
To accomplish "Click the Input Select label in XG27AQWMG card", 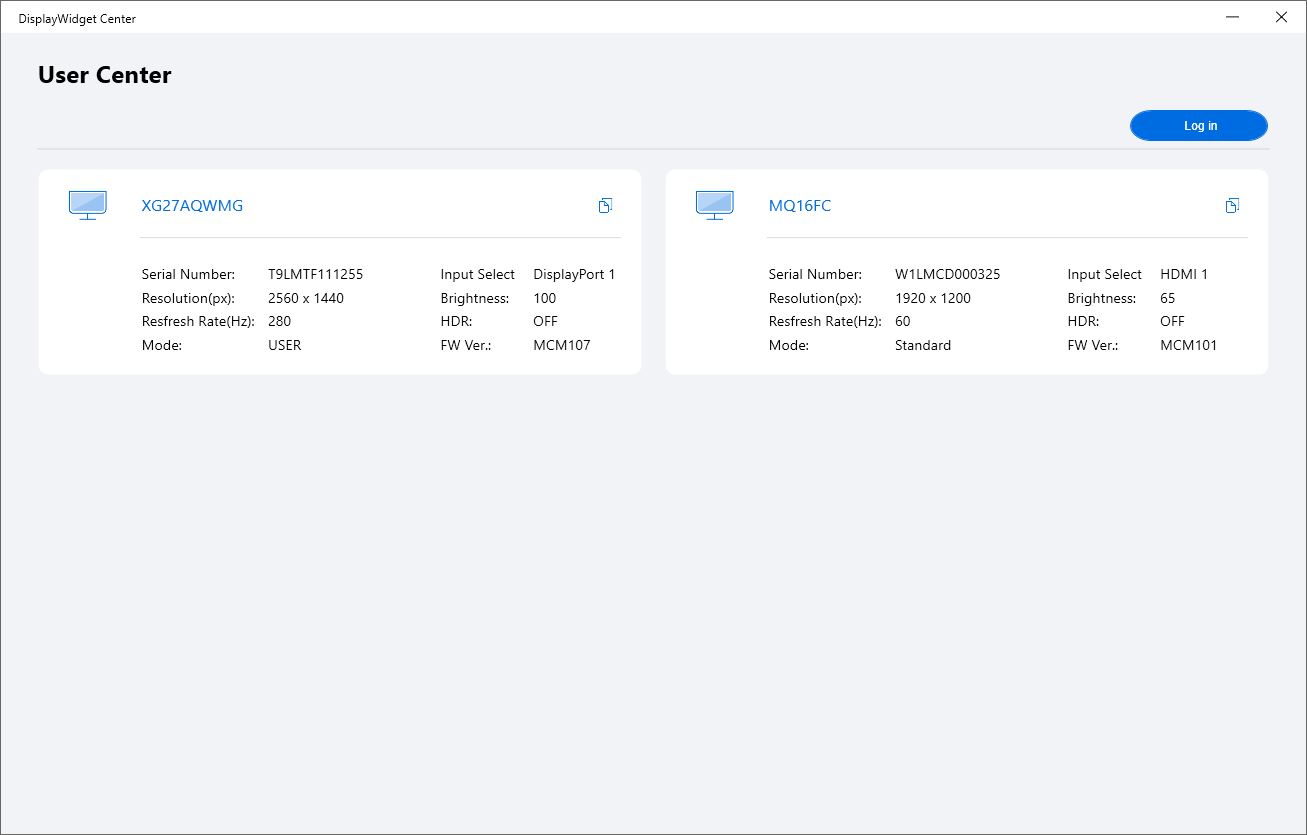I will 478,274.
